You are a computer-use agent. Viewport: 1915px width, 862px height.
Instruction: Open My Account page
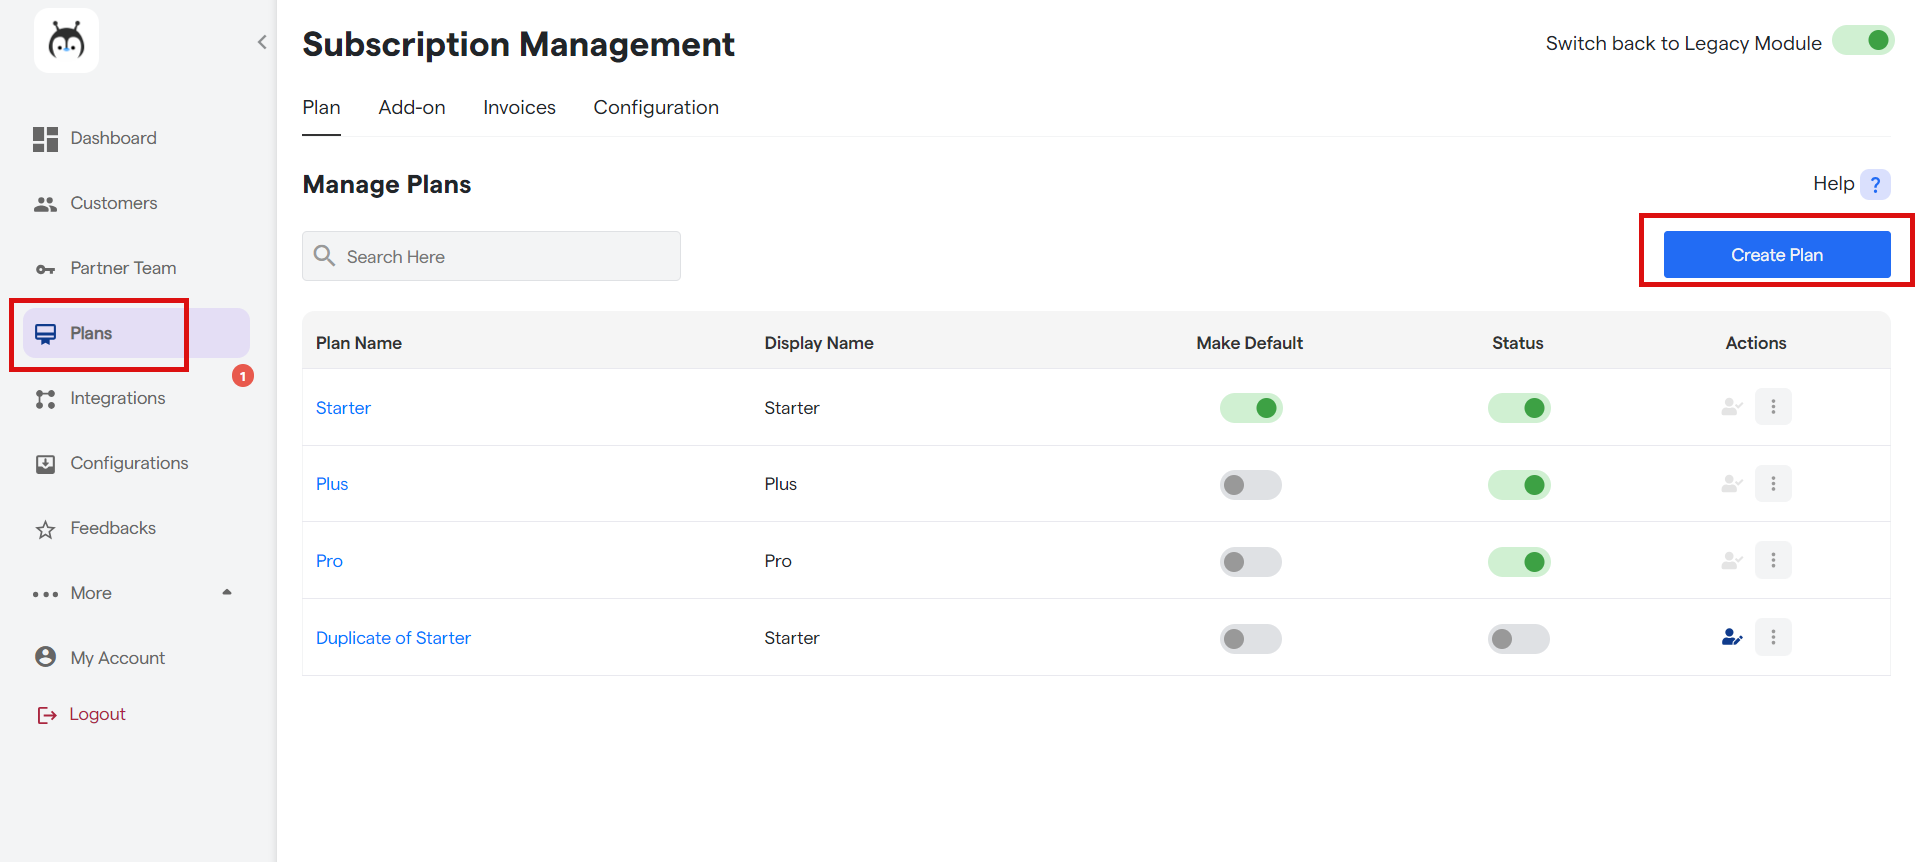click(117, 658)
